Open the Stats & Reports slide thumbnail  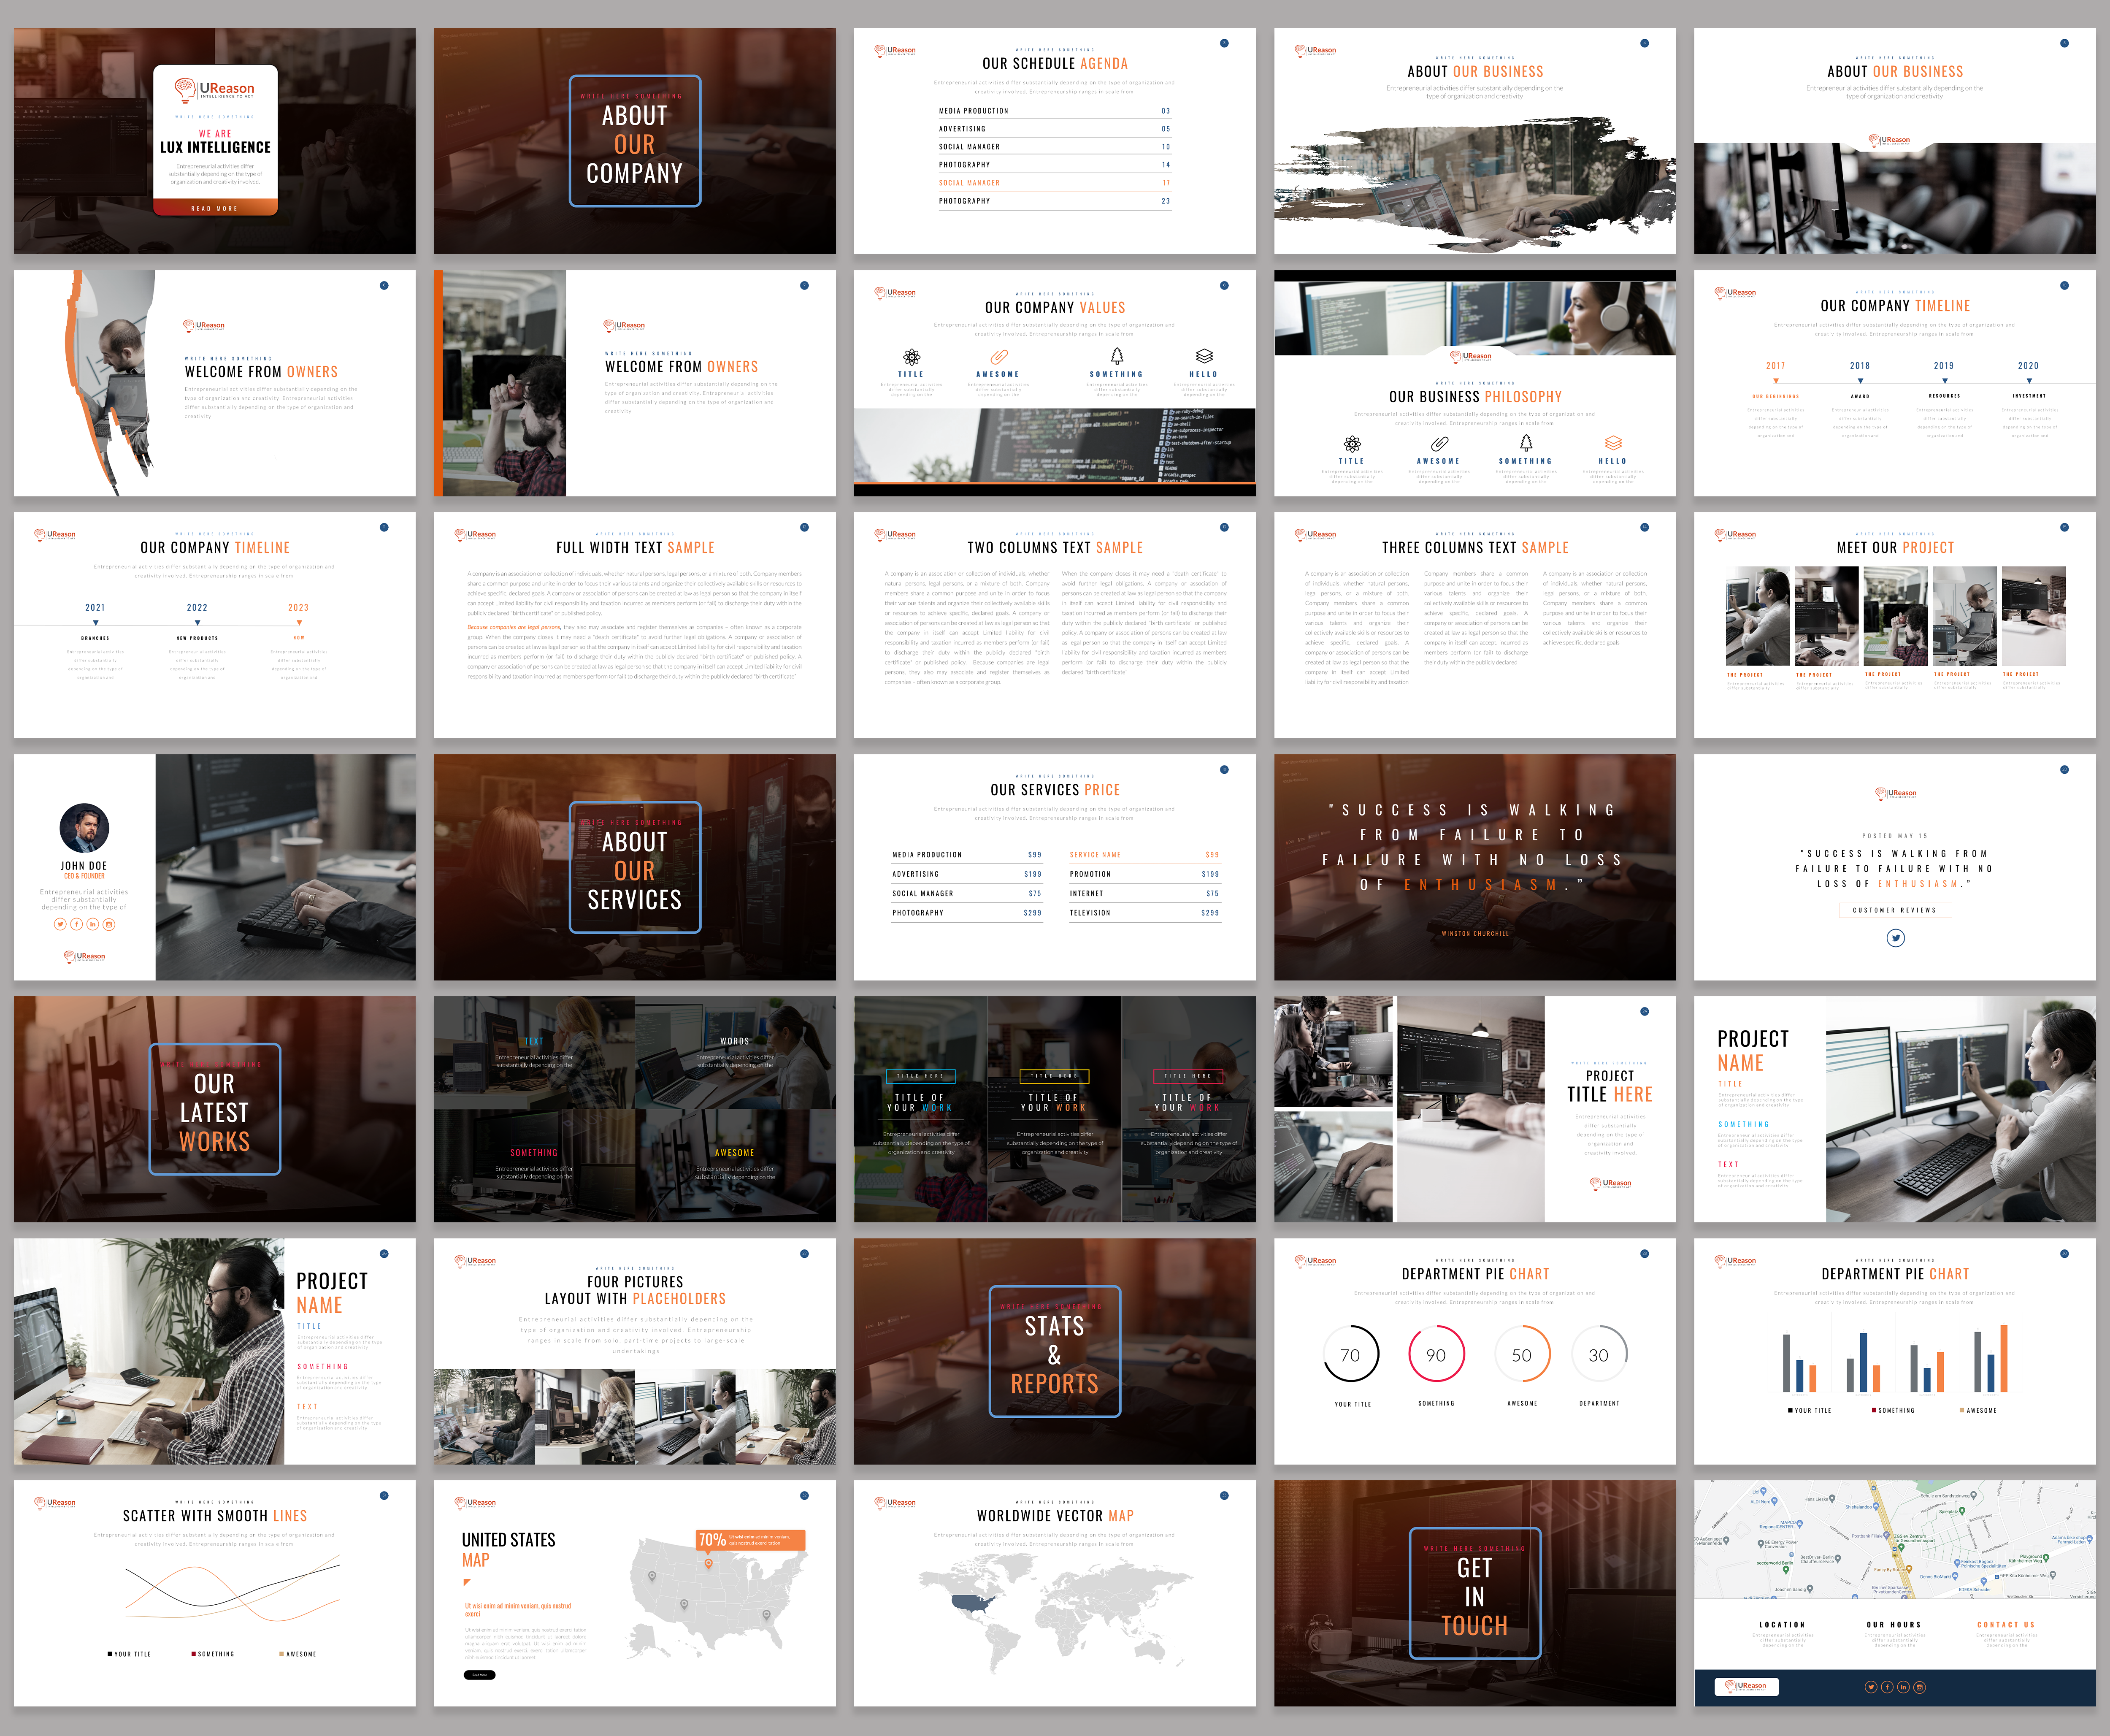1054,1351
